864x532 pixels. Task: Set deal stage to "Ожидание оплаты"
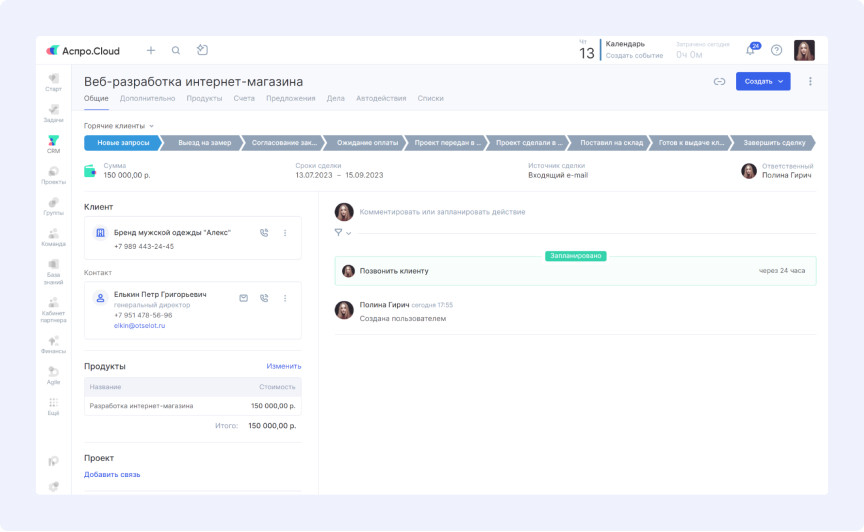coord(366,144)
